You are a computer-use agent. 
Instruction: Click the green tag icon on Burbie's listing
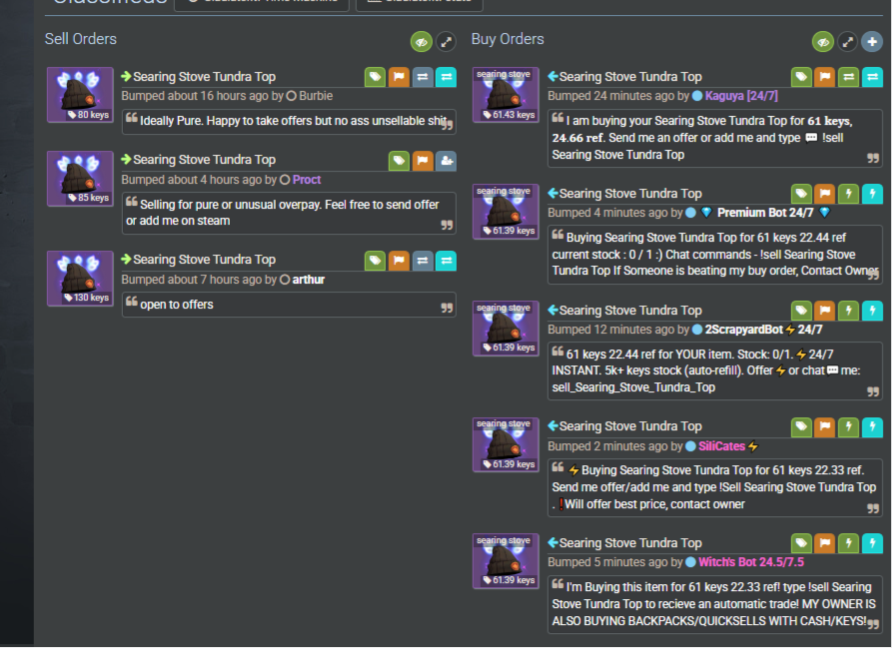pyautogui.click(x=375, y=77)
